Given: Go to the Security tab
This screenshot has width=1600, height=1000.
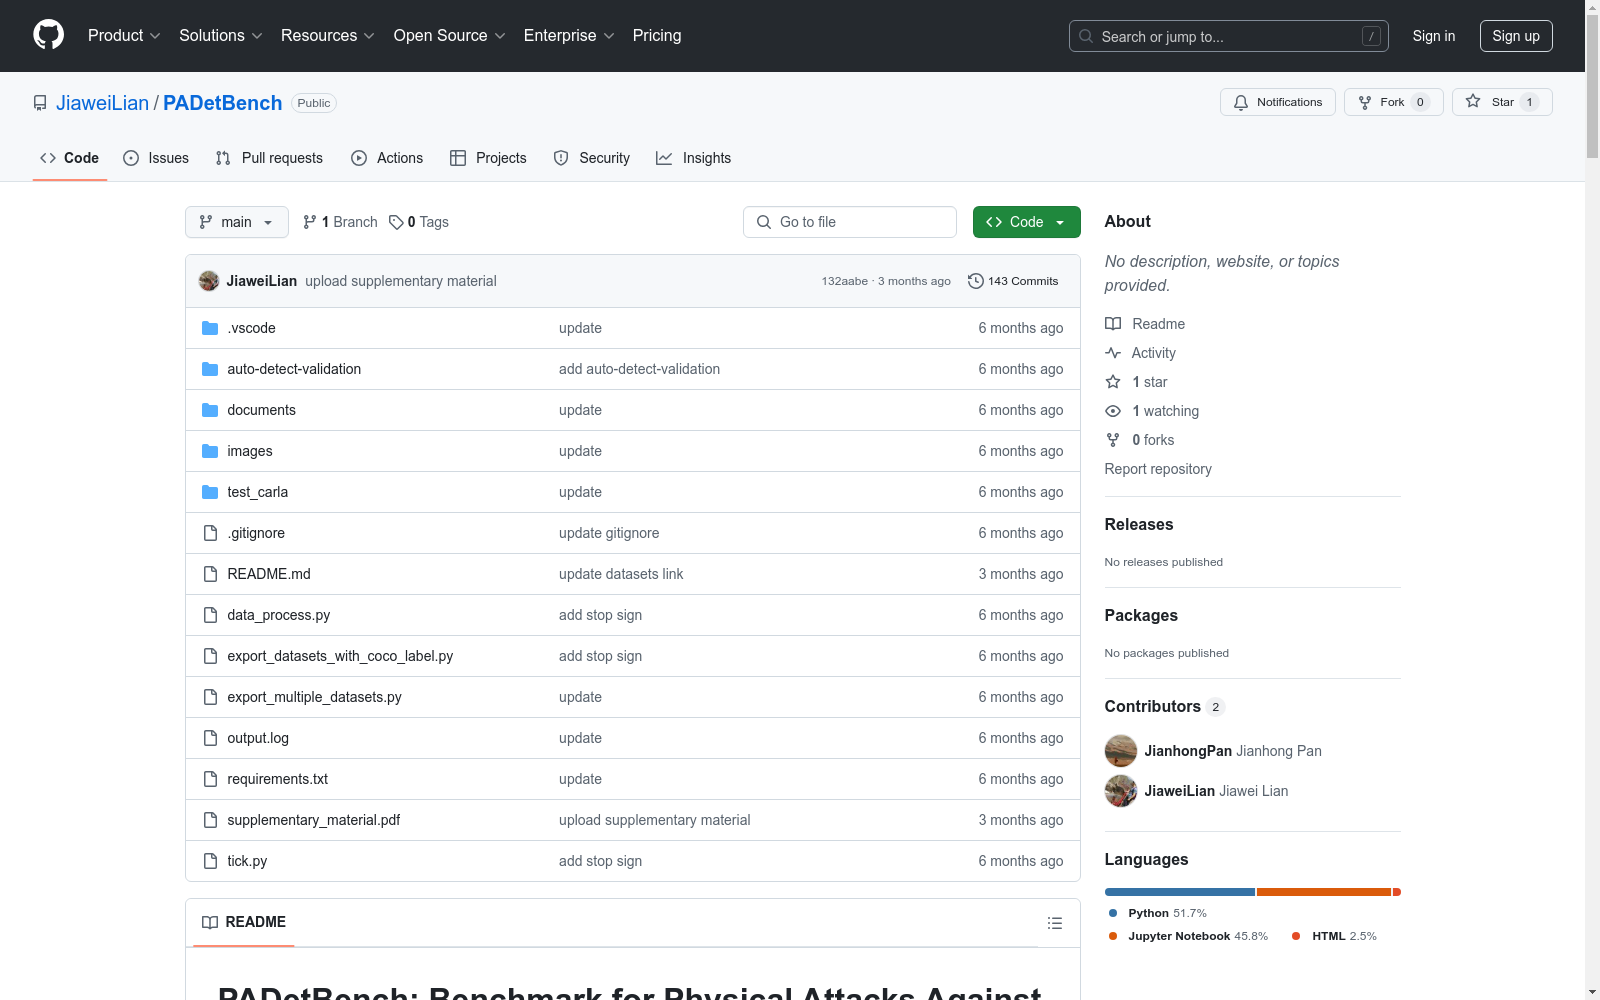Looking at the screenshot, I should coord(592,158).
